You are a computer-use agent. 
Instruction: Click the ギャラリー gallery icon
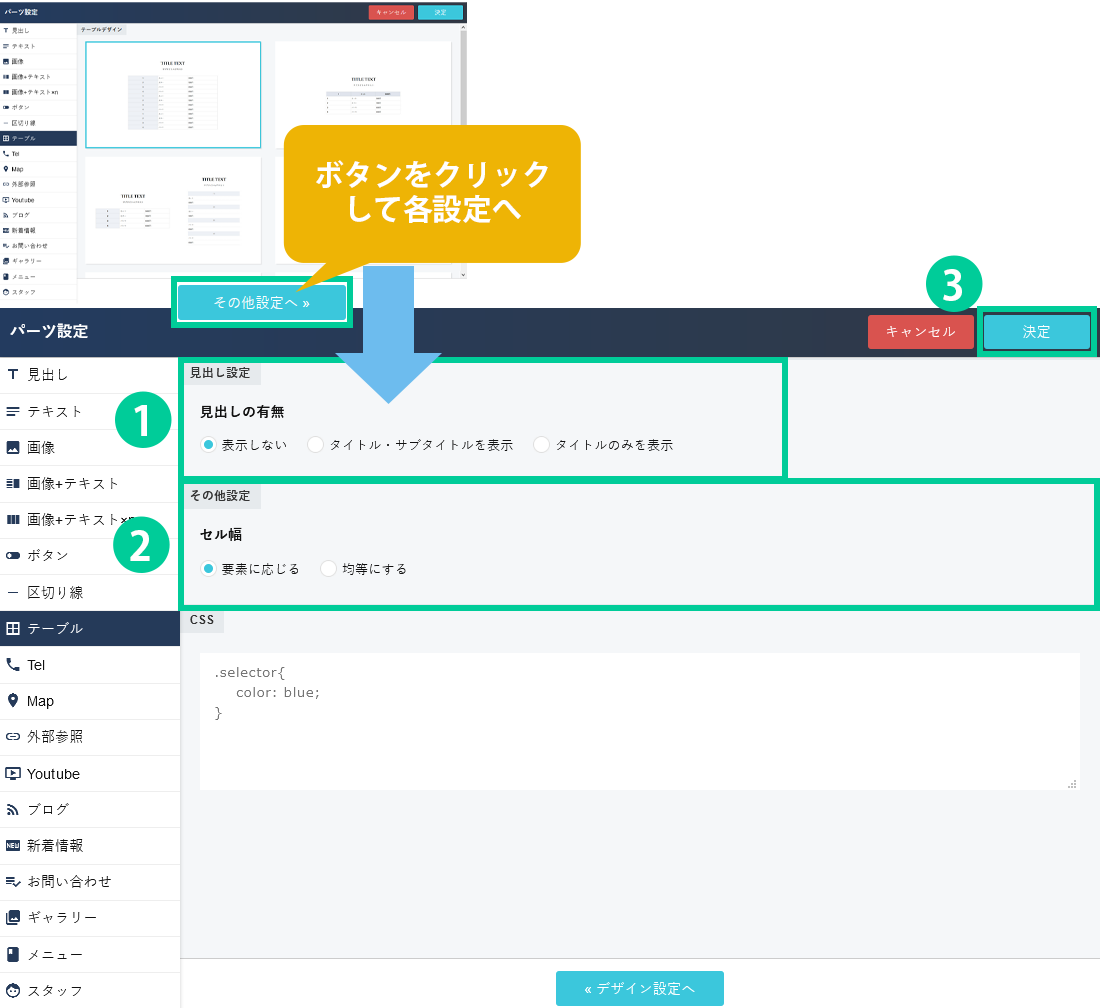[x=13, y=917]
